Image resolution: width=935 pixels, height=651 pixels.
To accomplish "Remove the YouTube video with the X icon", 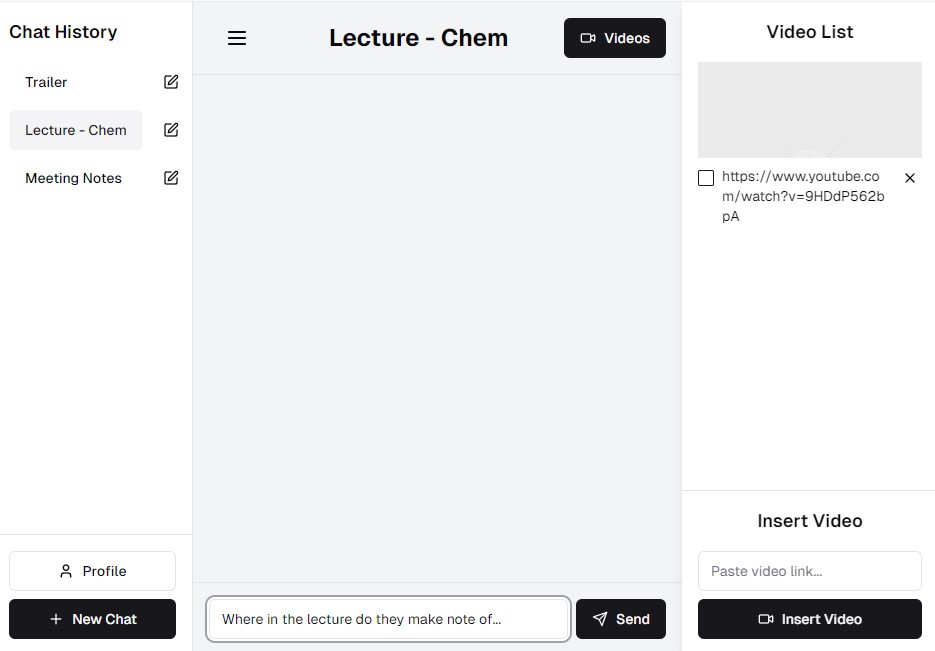I will click(910, 178).
